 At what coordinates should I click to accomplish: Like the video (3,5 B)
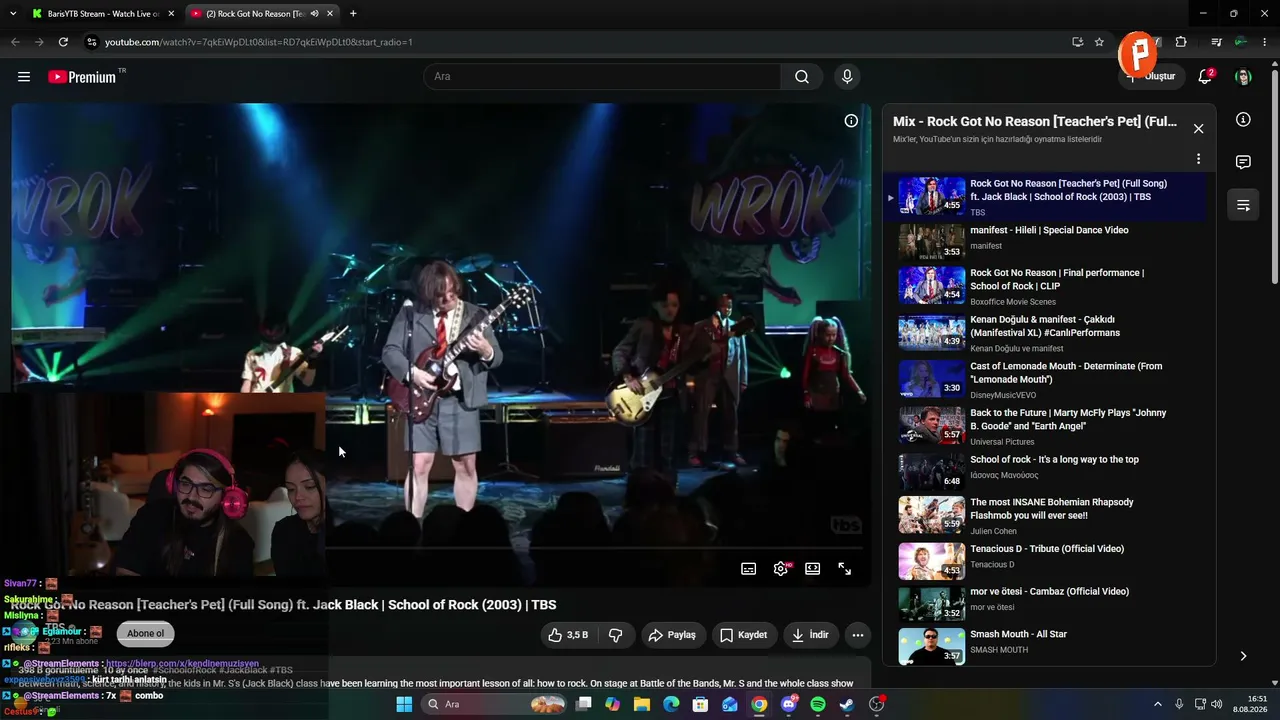569,635
